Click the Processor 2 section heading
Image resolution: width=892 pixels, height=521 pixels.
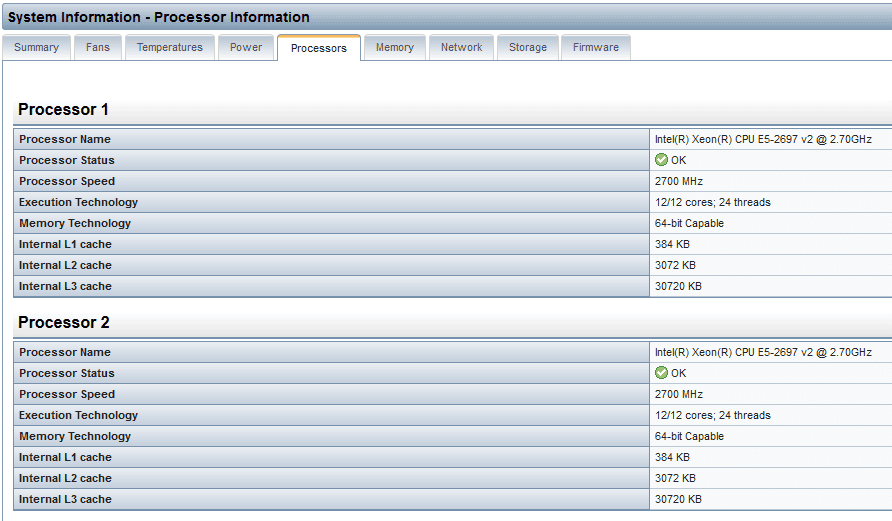pos(63,322)
